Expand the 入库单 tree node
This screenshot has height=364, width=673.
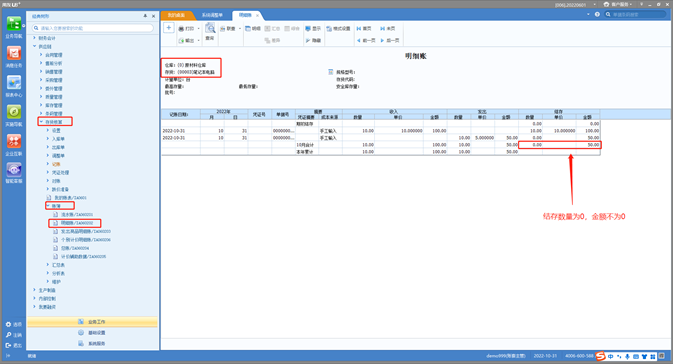coord(48,139)
